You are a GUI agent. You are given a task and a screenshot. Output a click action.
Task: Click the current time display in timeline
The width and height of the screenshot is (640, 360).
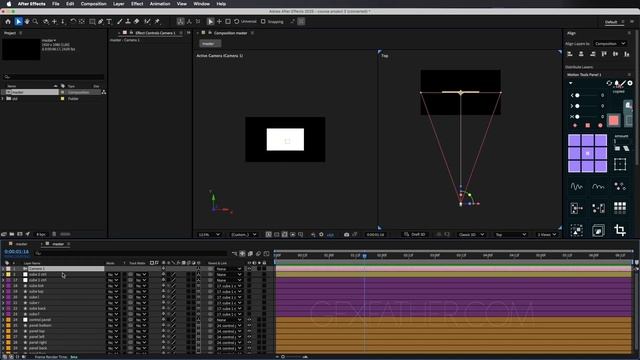pyautogui.click(x=17, y=251)
